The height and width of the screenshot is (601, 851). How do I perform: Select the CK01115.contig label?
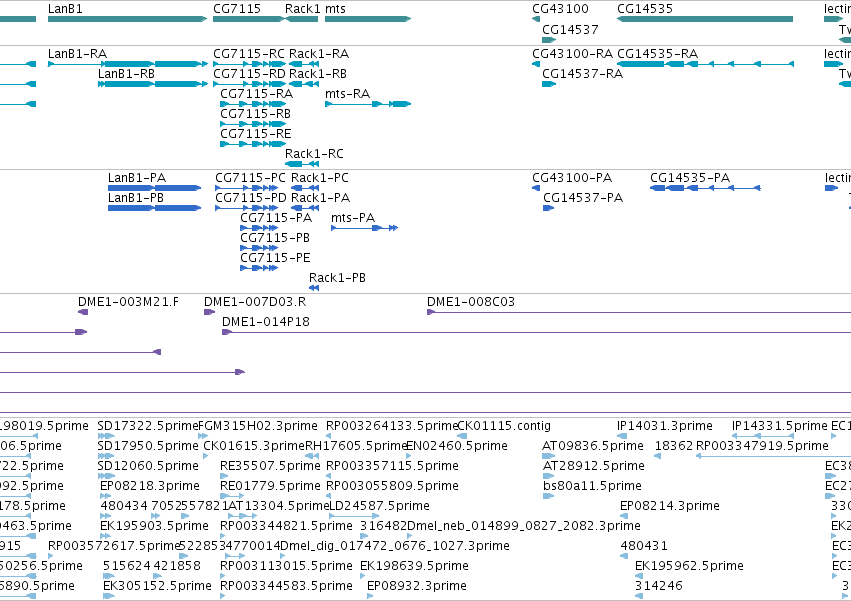[504, 426]
